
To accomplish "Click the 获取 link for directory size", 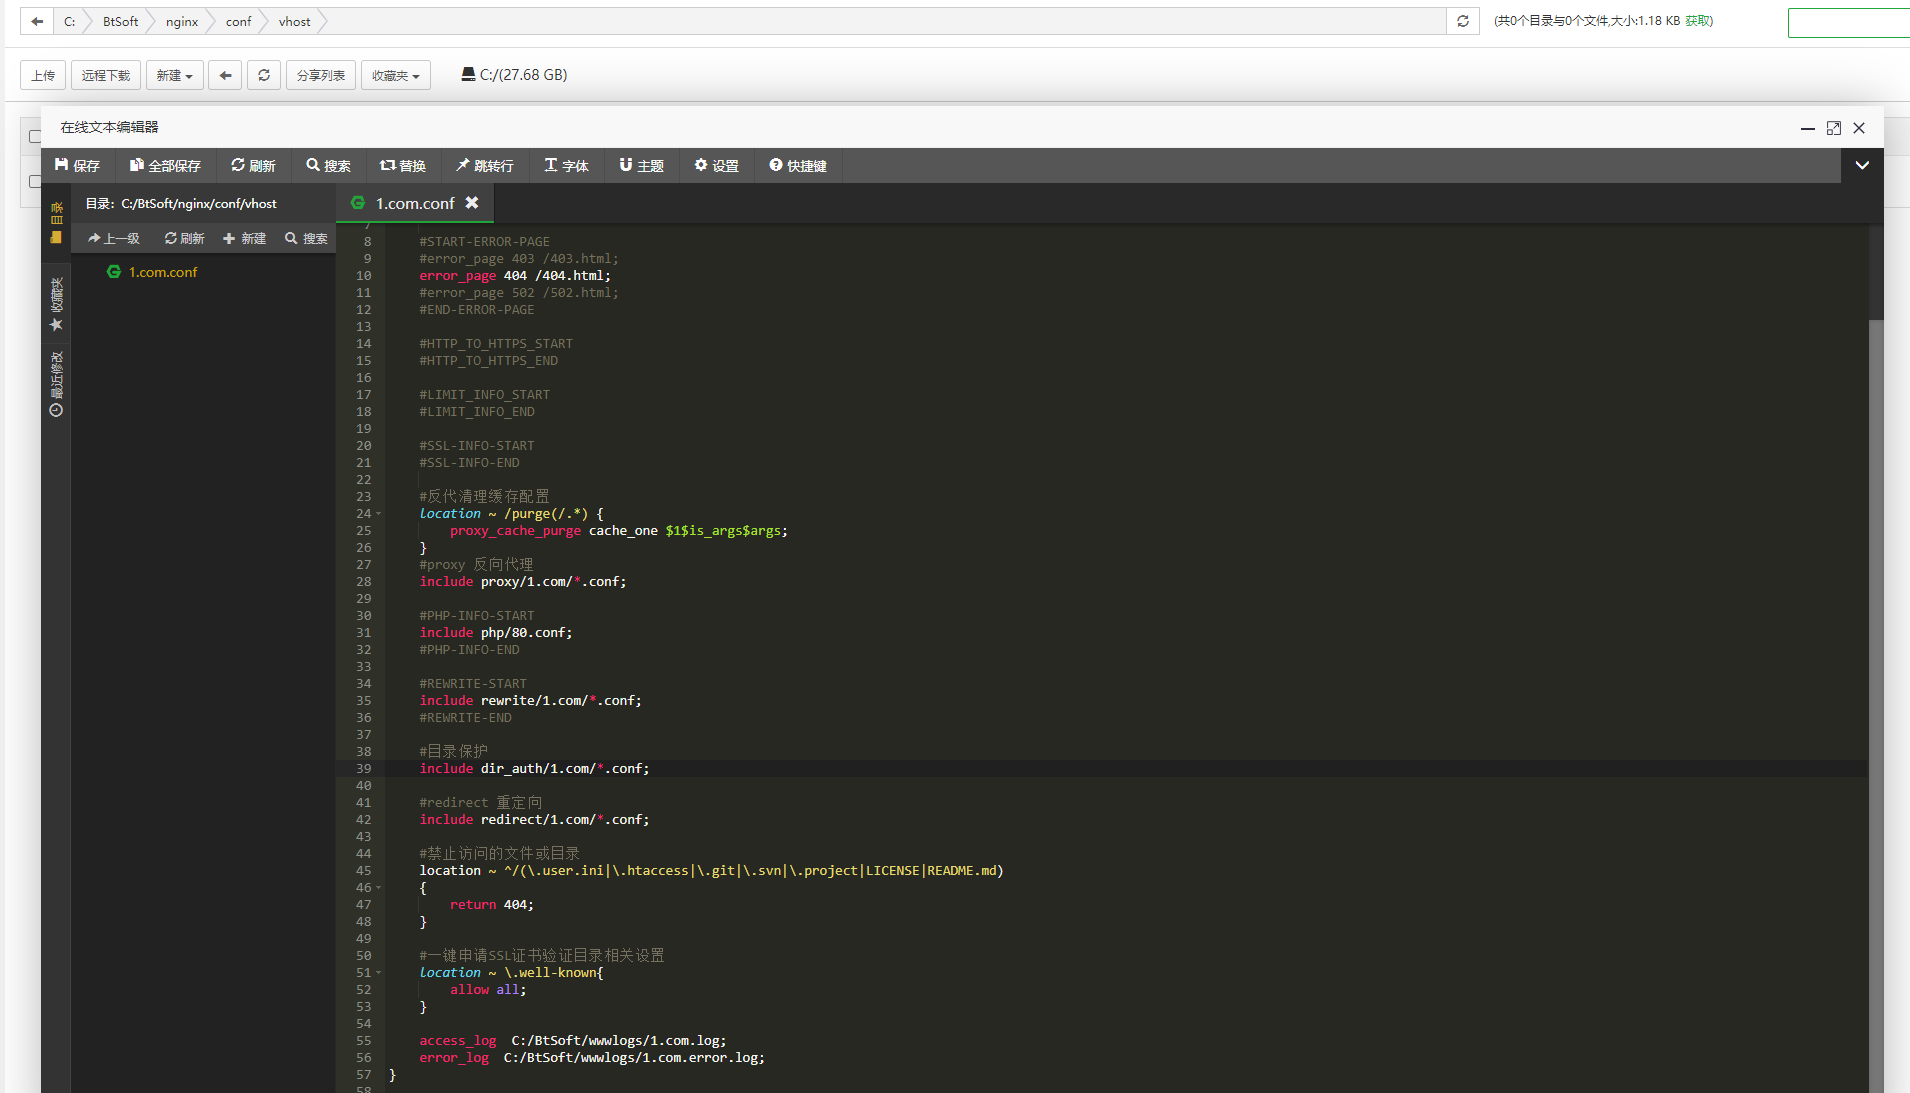I will [1697, 21].
